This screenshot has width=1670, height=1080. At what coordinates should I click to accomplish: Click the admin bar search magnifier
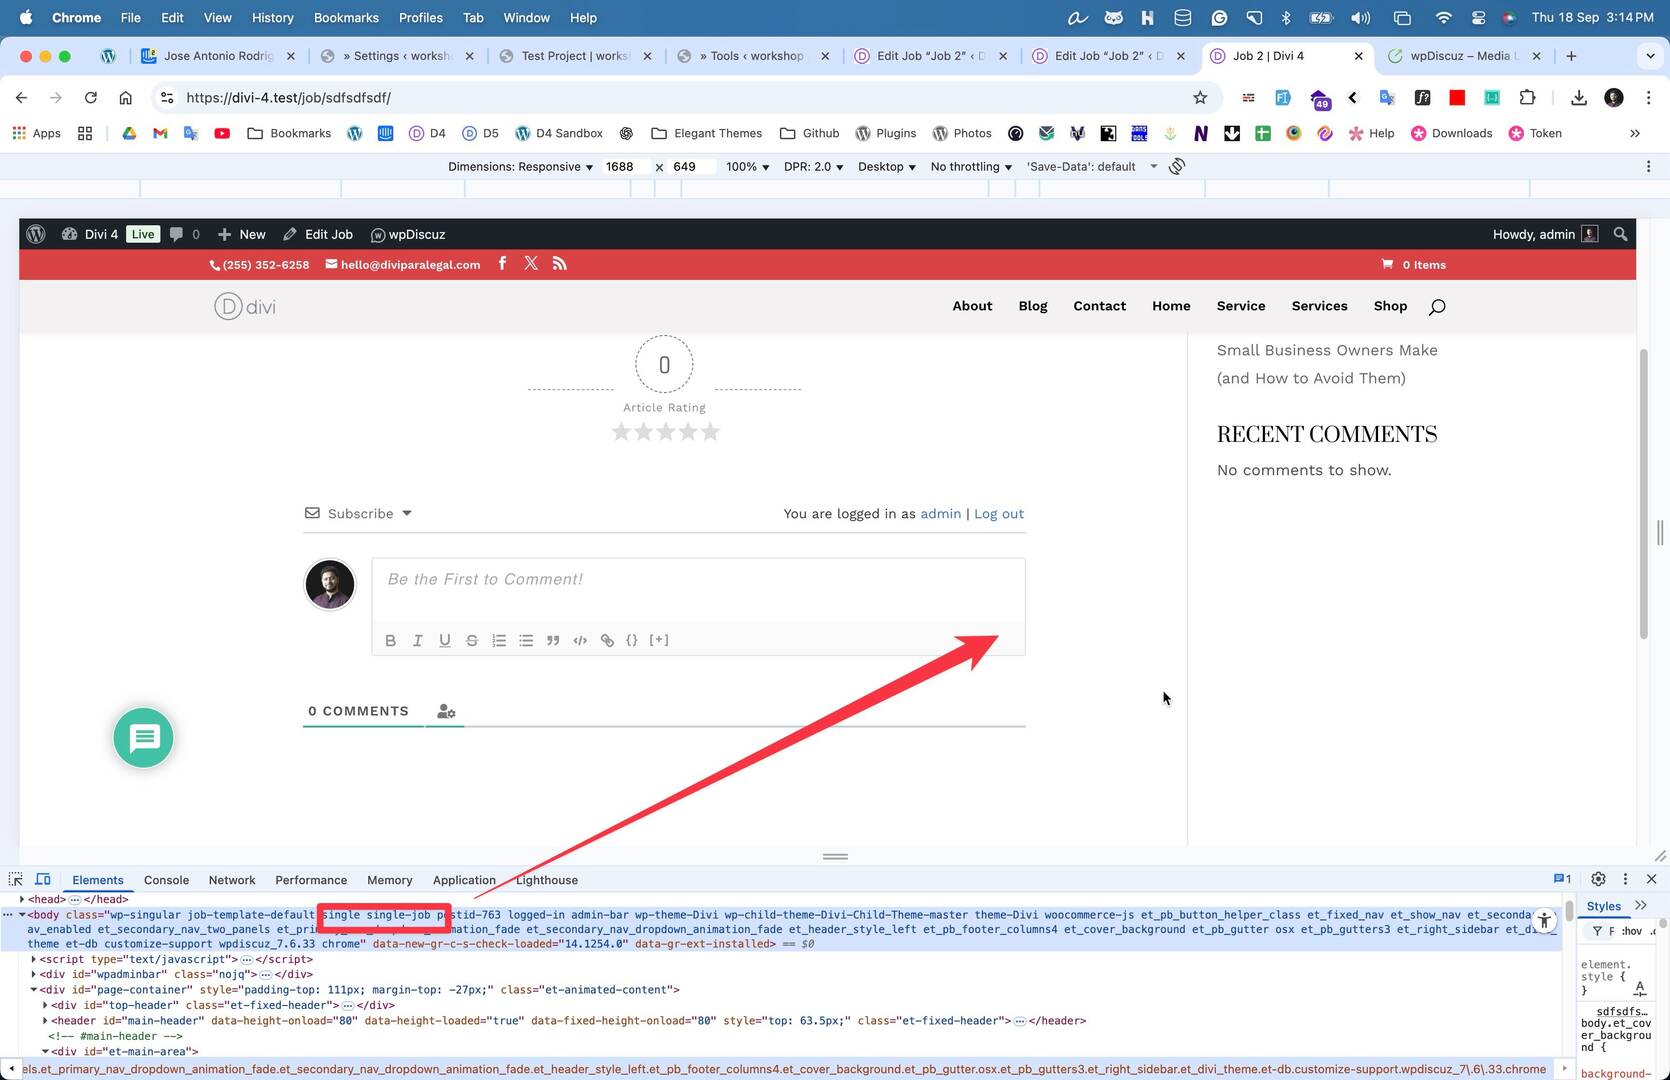1620,234
